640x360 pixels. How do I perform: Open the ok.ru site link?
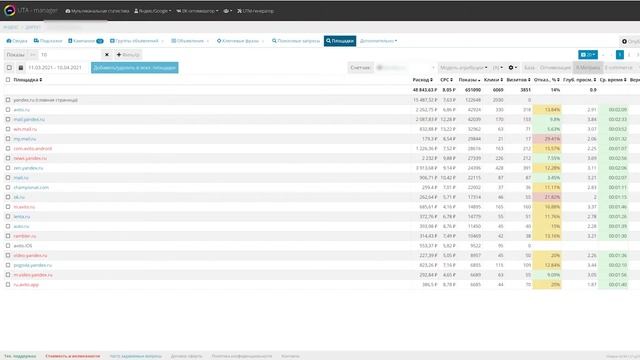[19, 197]
